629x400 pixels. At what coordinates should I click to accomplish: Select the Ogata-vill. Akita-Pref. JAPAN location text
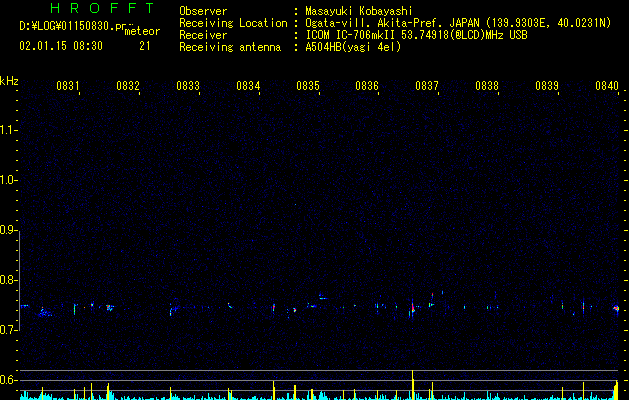coord(458,23)
